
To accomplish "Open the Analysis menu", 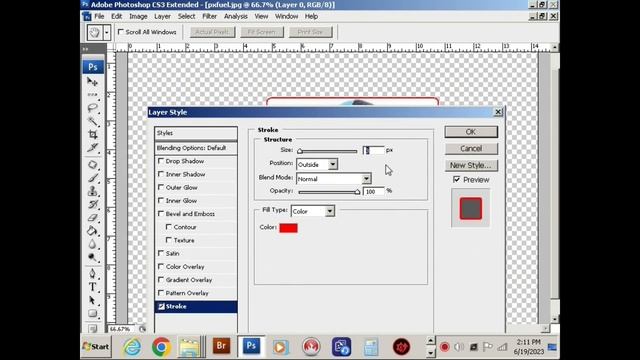I will 236,16.
